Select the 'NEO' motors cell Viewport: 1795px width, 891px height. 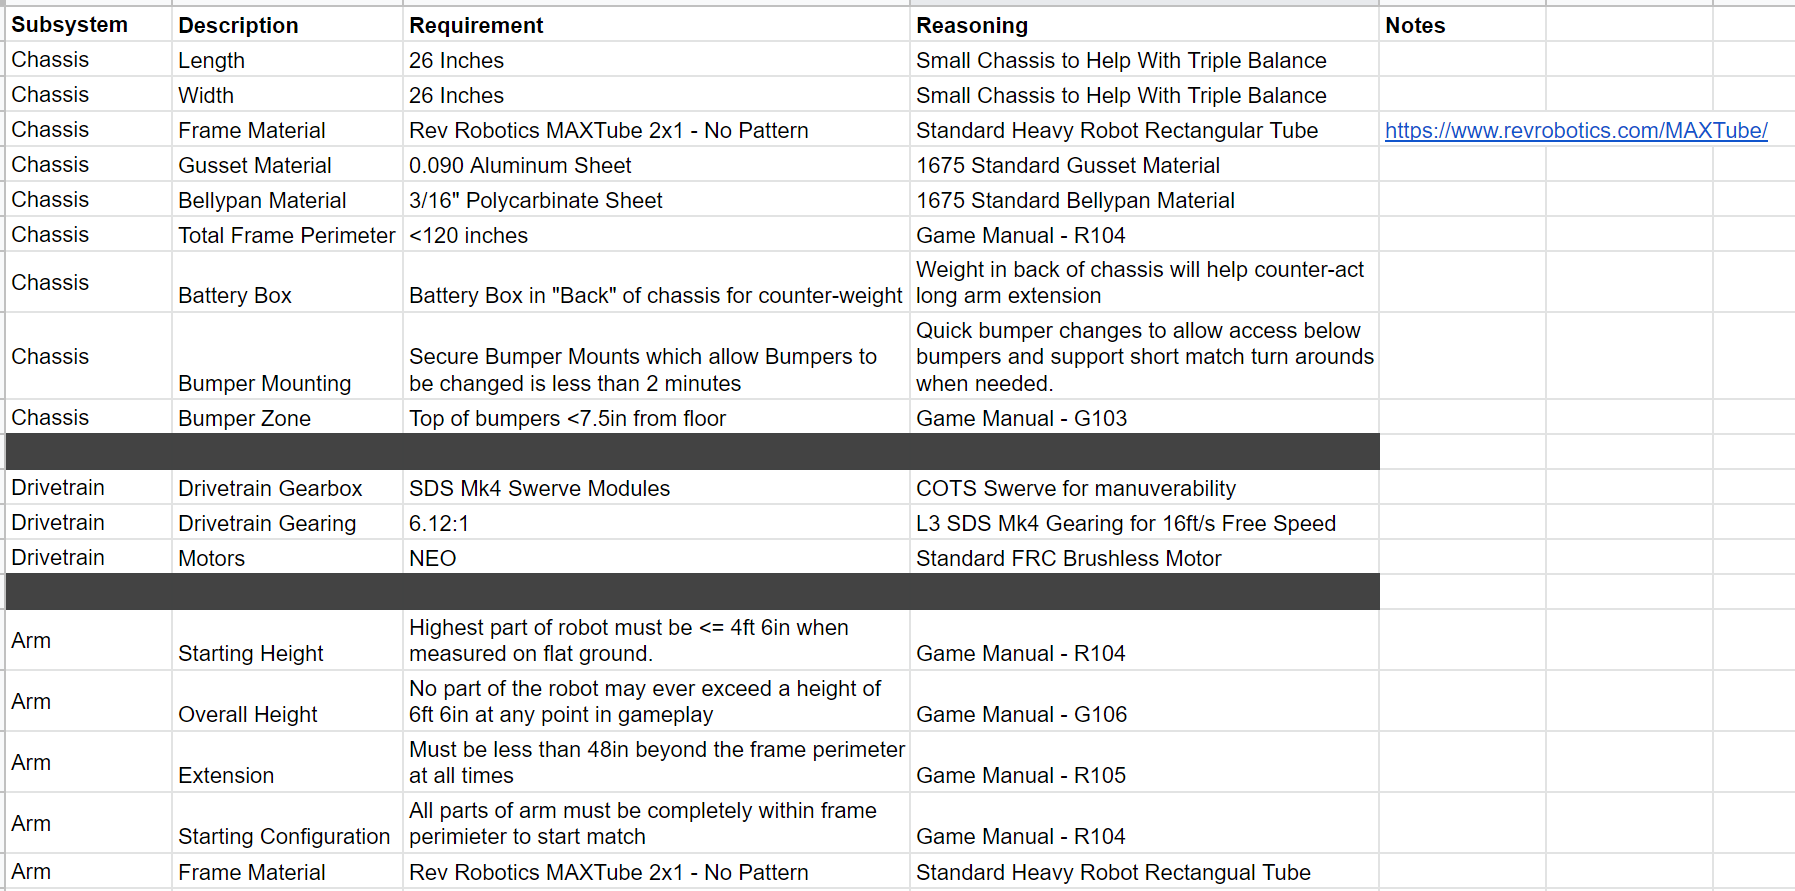[x=656, y=558]
